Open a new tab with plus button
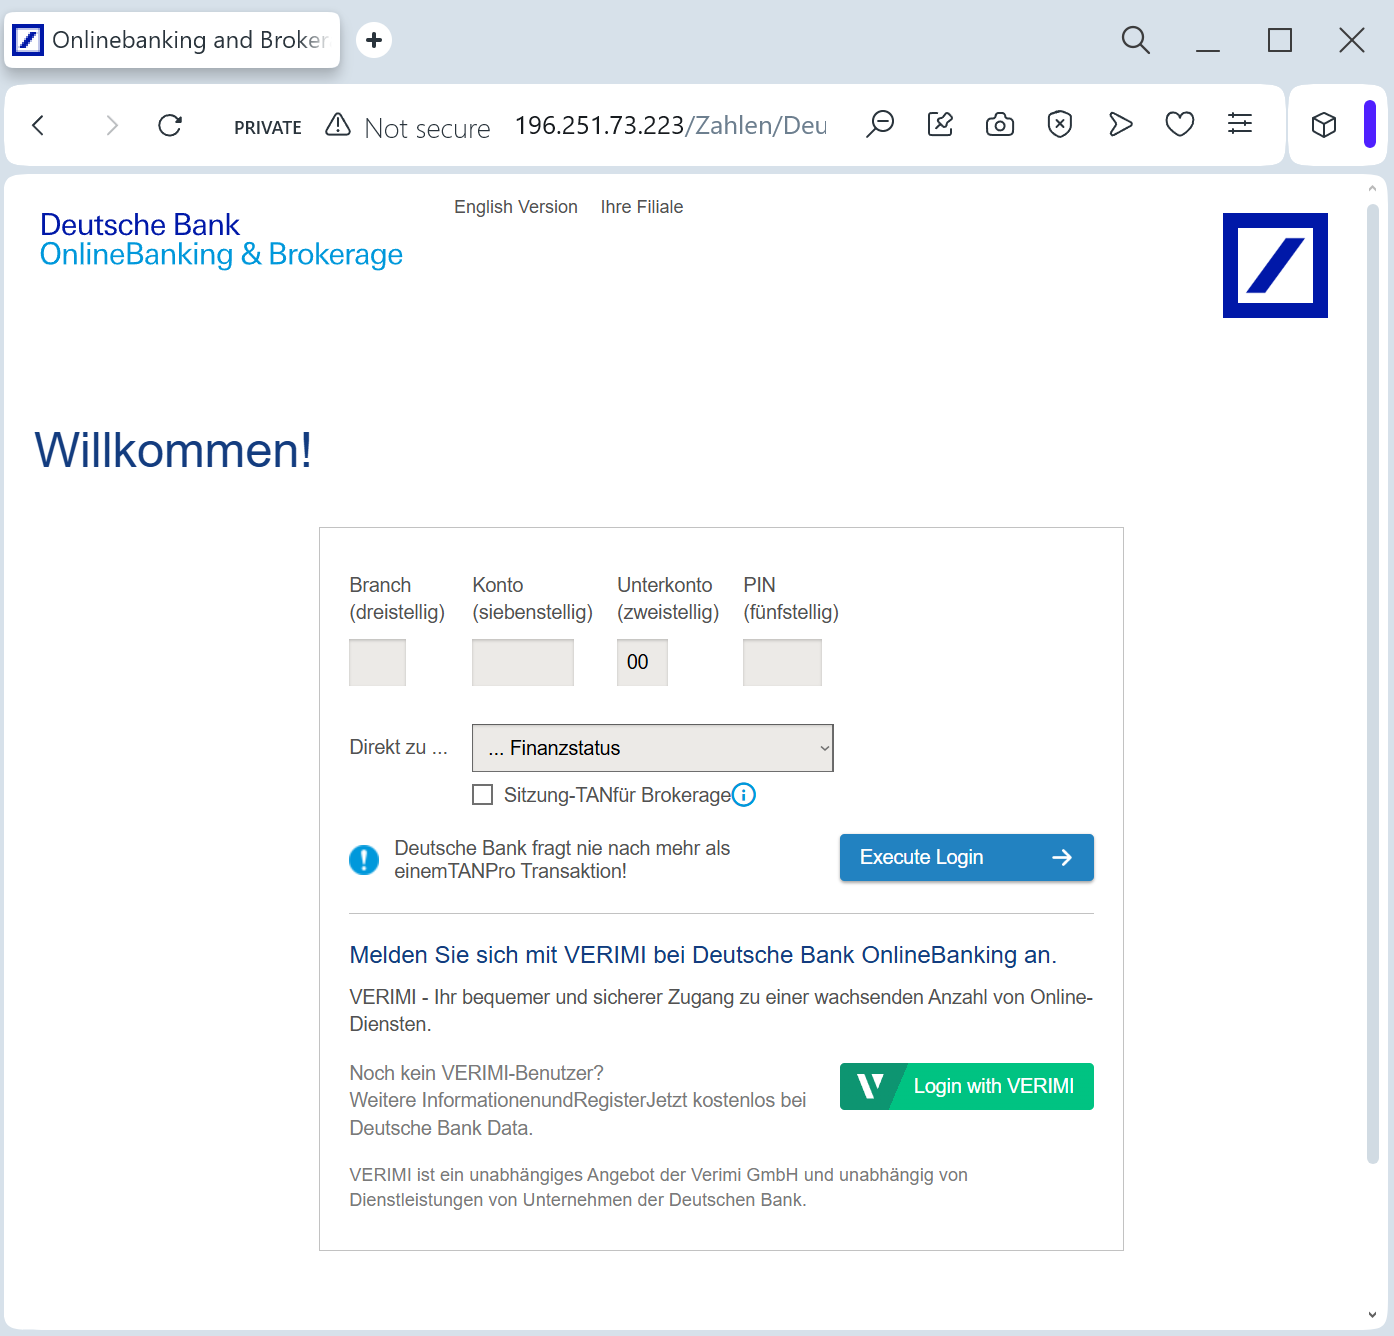Screen dimensions: 1394x1336 (374, 40)
